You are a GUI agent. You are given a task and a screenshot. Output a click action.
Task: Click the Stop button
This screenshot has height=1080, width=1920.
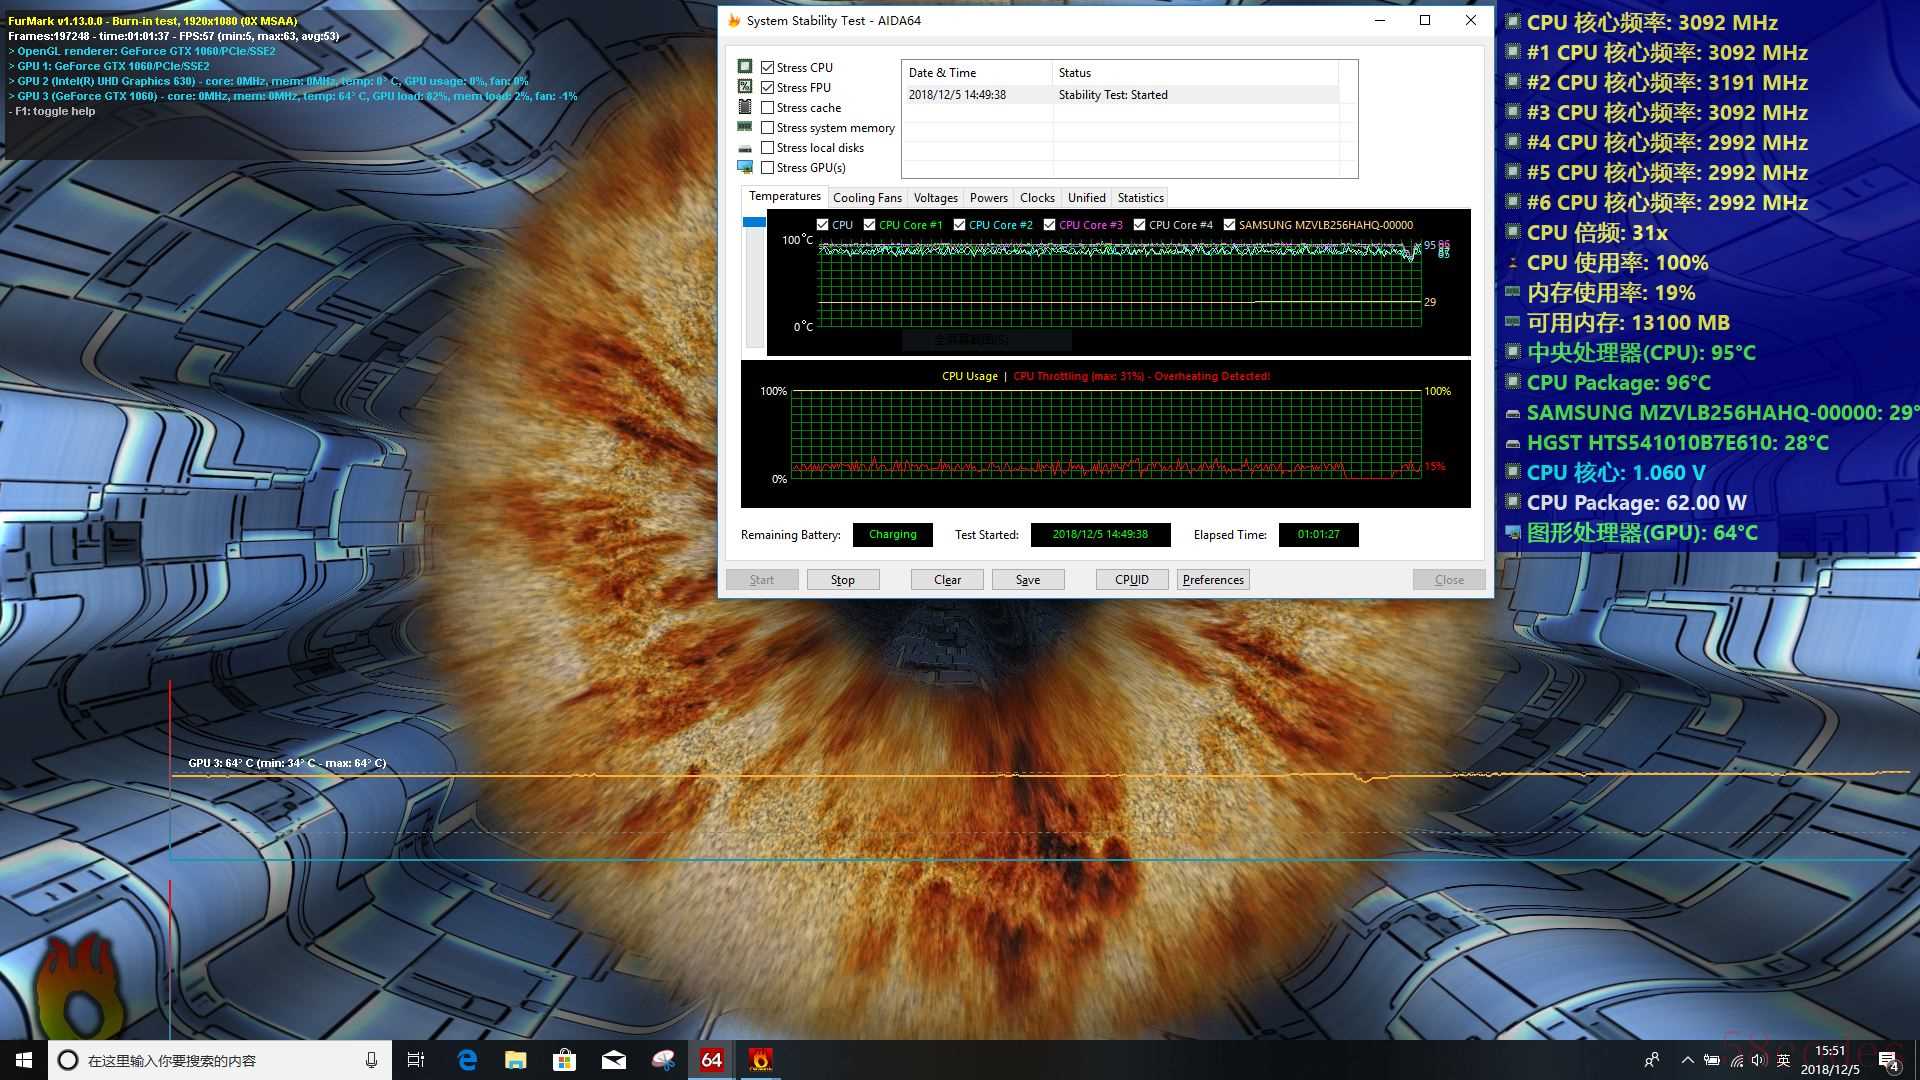843,580
